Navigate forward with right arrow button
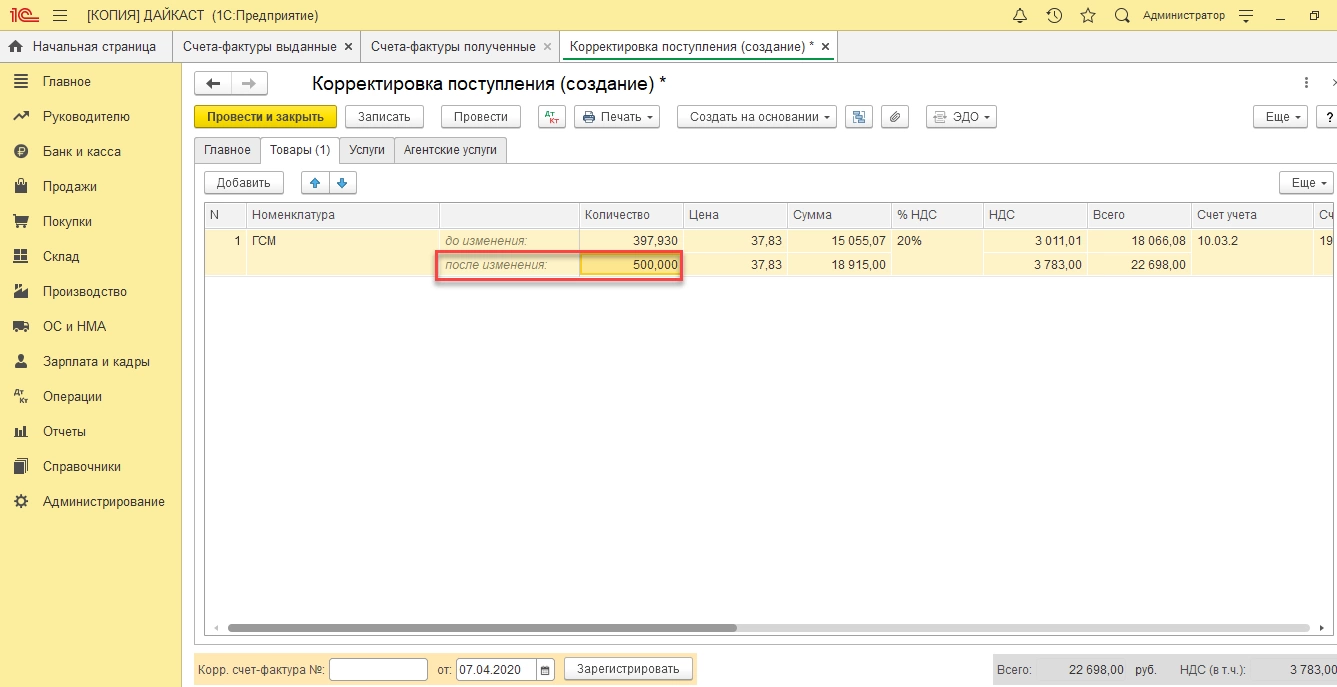The image size is (1337, 687). tap(249, 84)
